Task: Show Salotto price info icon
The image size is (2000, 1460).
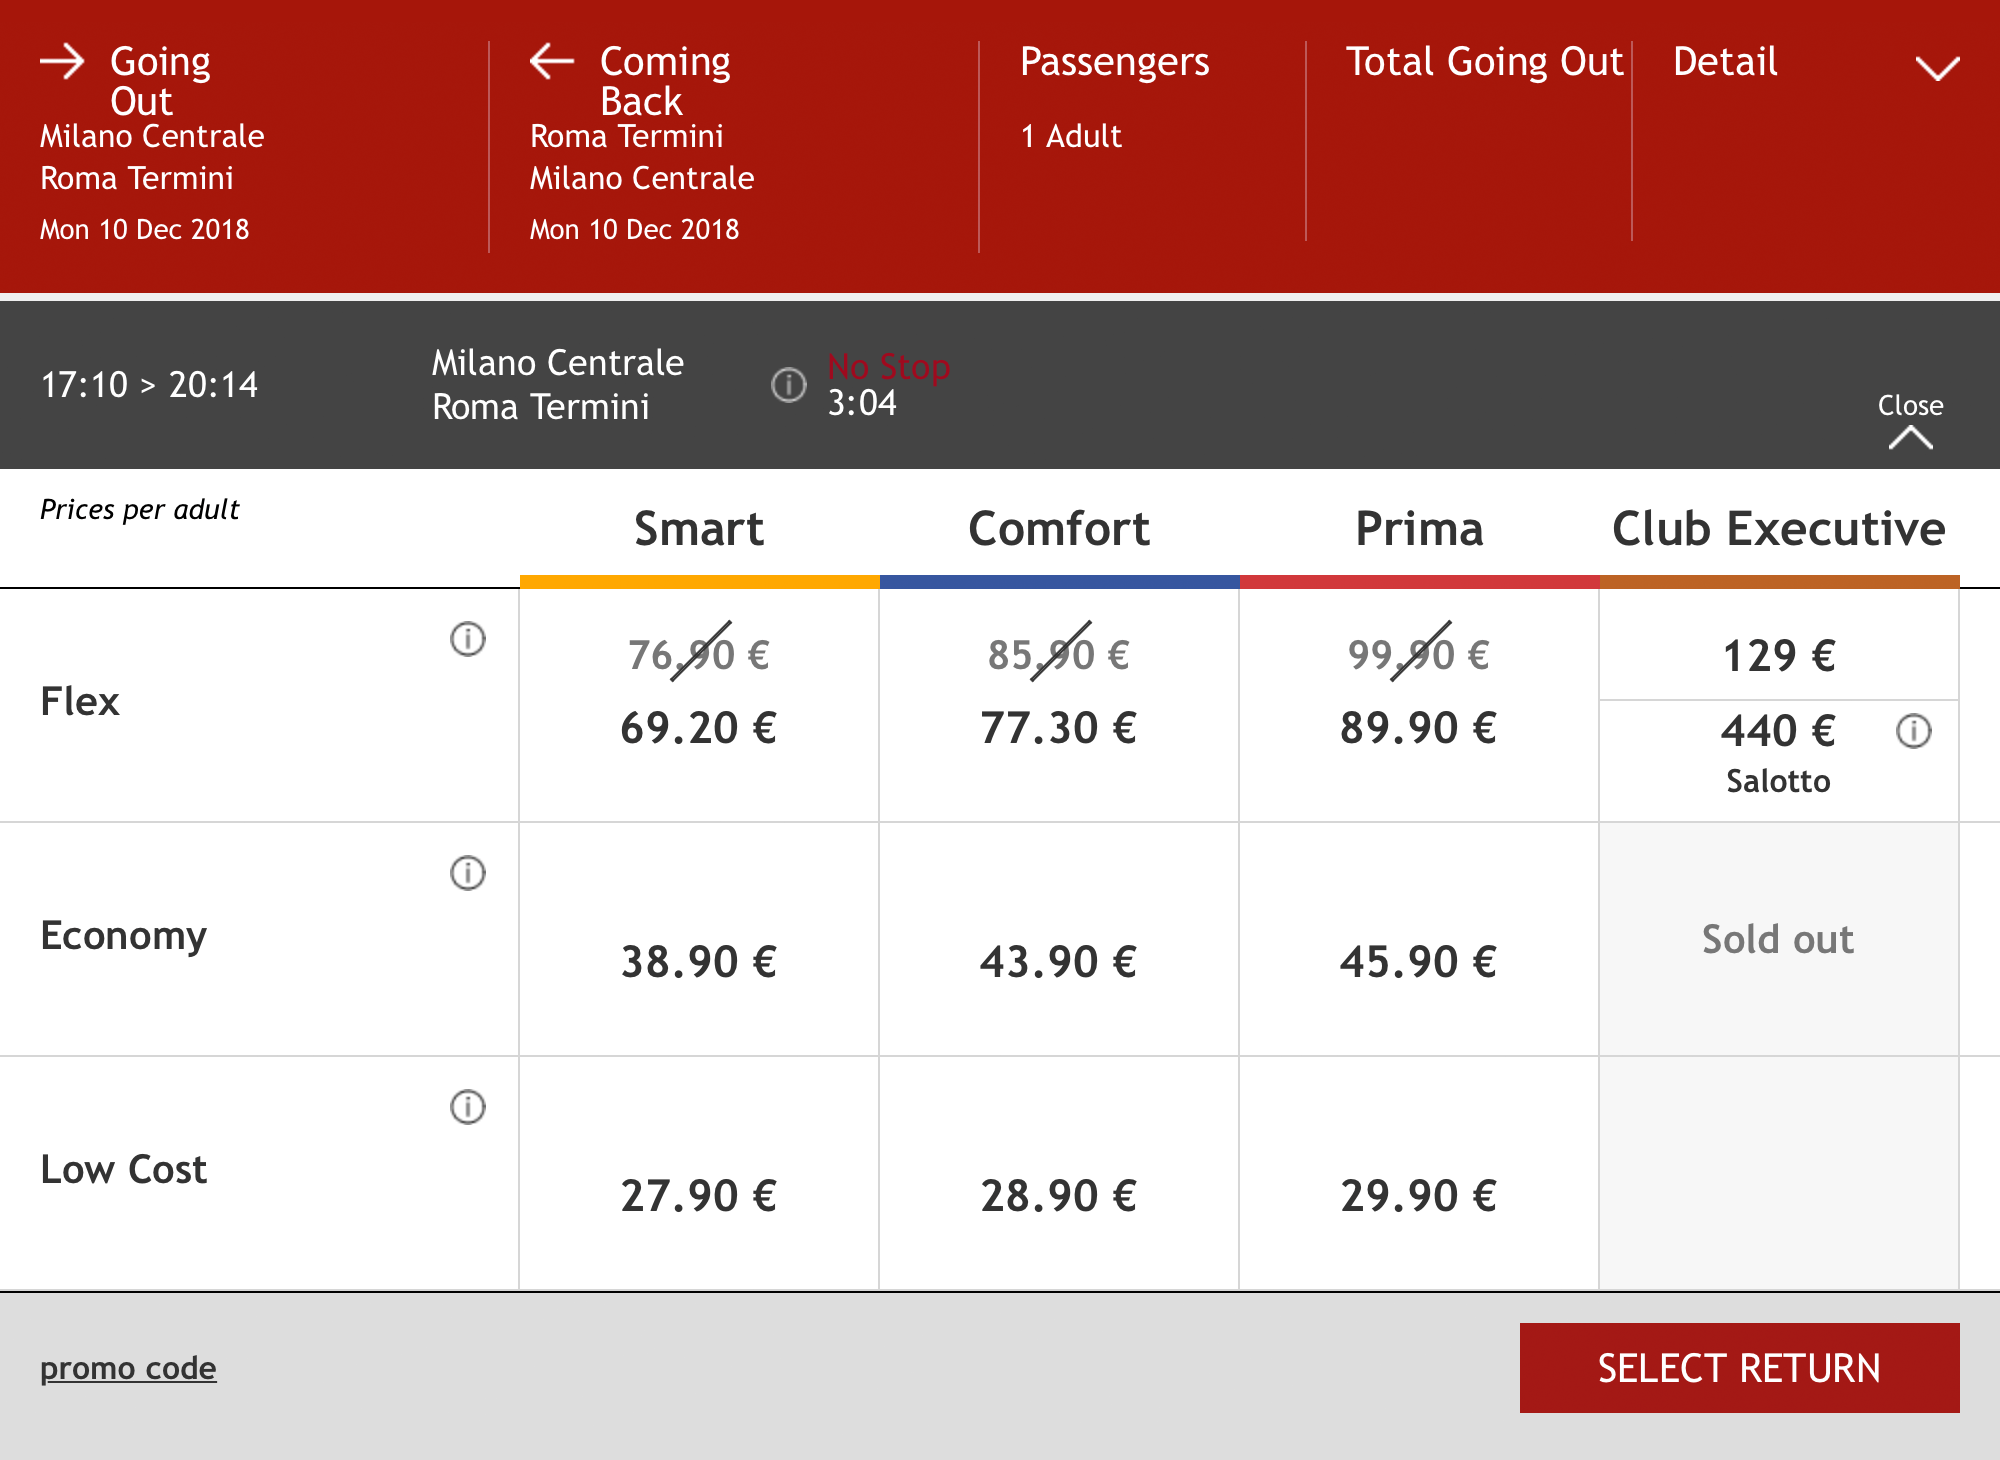Action: point(1914,731)
